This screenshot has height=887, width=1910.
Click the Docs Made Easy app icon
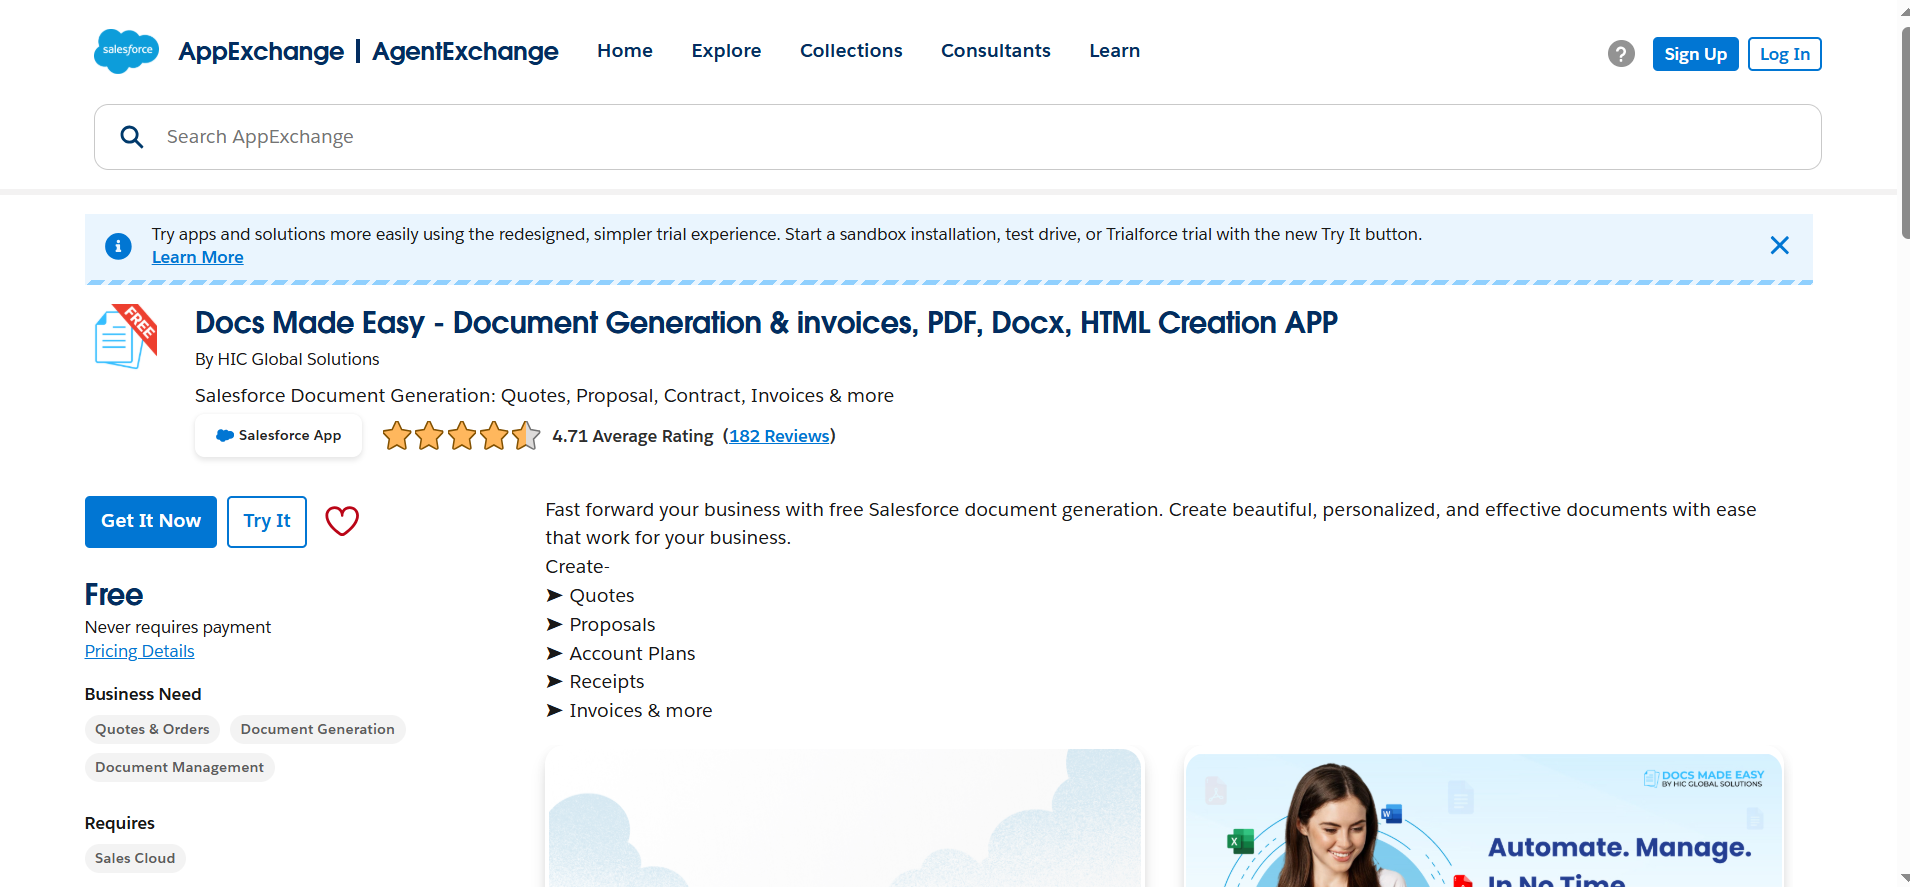point(126,337)
